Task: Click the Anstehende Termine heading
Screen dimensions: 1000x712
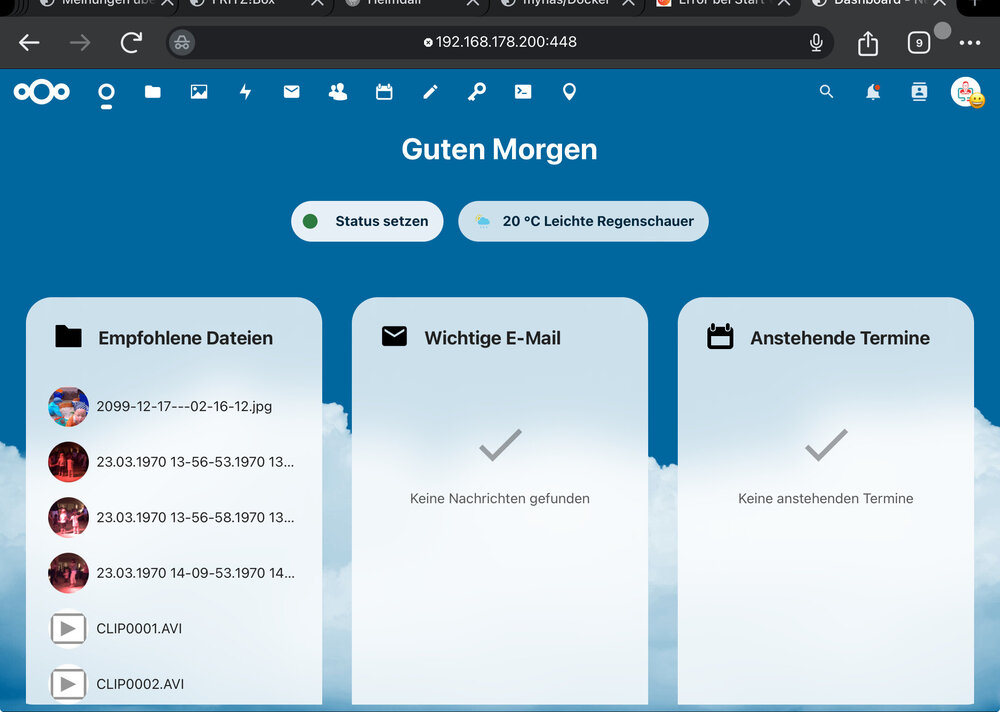Action: pyautogui.click(x=840, y=337)
